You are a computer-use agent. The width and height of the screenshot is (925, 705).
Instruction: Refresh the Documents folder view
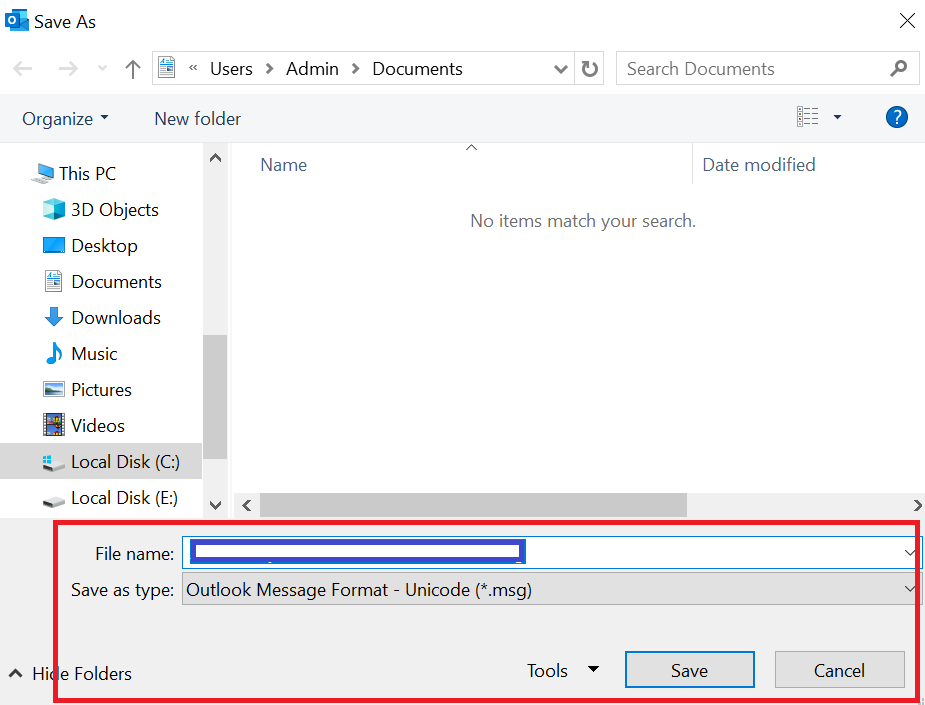click(x=590, y=68)
